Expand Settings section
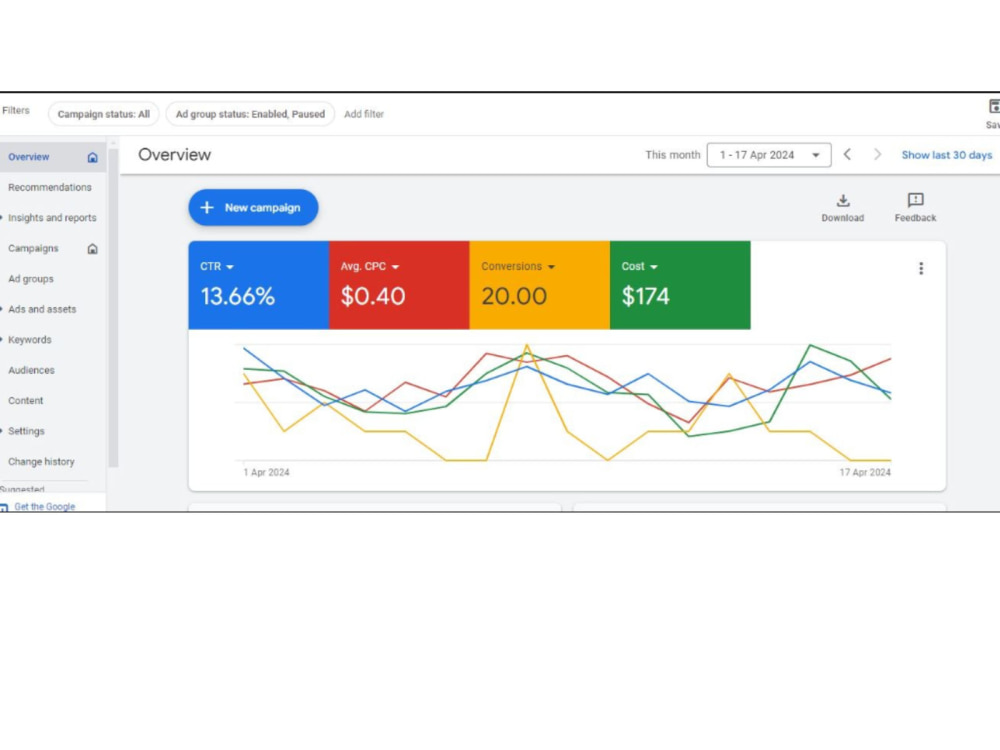The height and width of the screenshot is (750, 1000). pyautogui.click(x=2, y=431)
